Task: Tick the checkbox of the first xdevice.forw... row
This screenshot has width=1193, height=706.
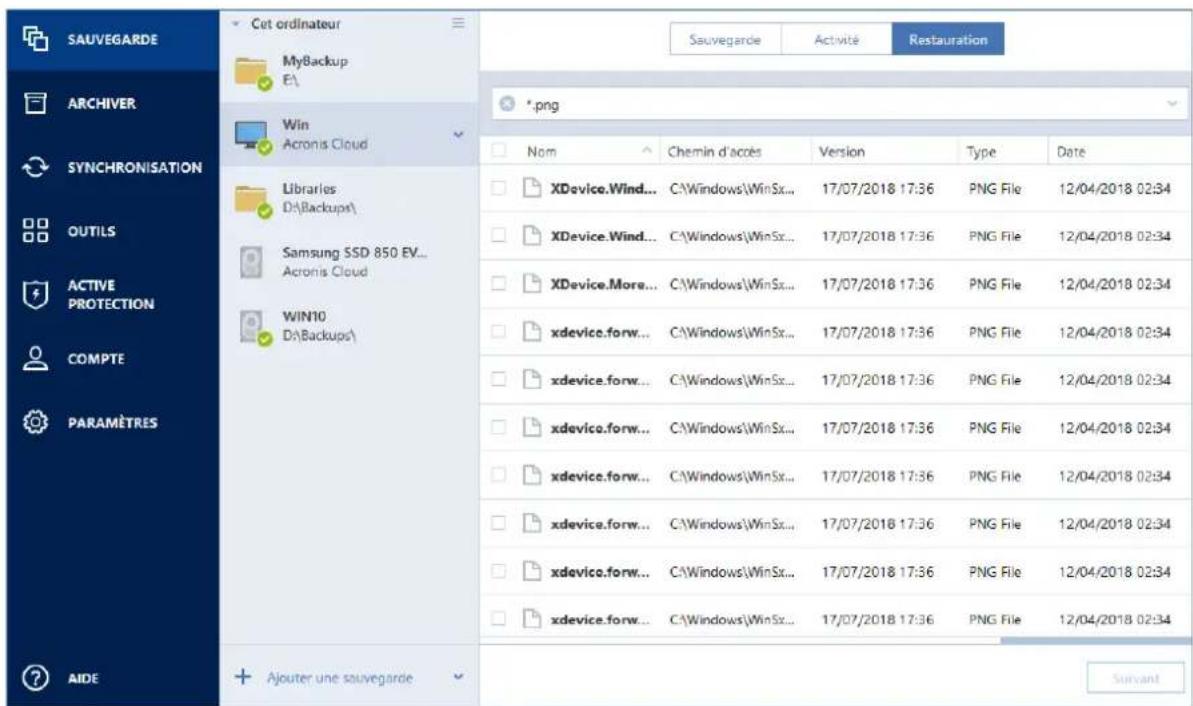Action: click(498, 331)
